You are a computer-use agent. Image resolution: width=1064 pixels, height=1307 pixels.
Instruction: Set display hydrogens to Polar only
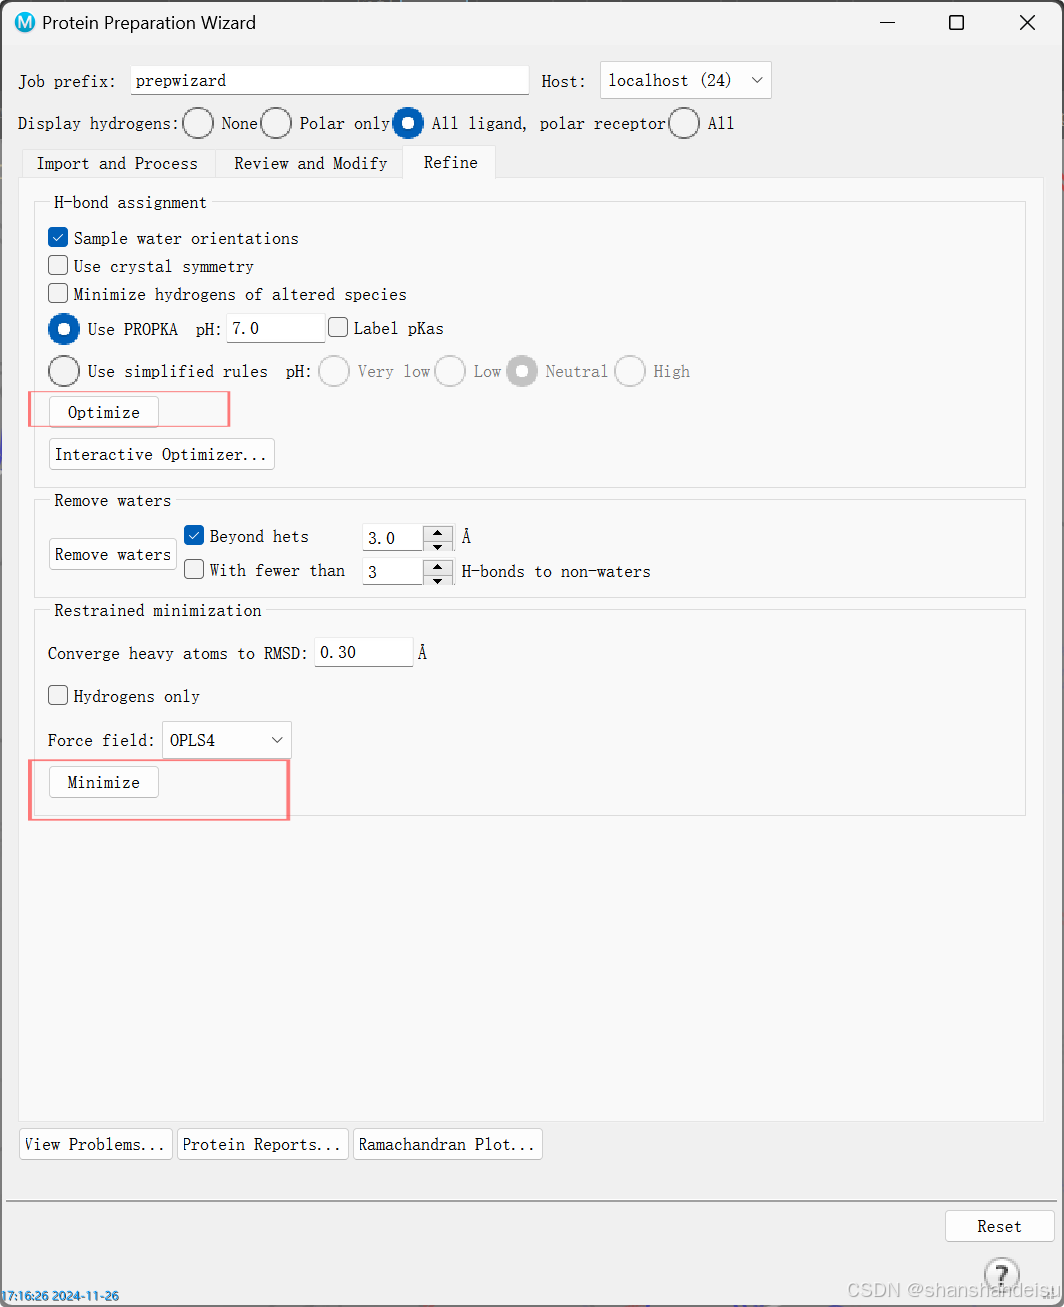(x=276, y=123)
